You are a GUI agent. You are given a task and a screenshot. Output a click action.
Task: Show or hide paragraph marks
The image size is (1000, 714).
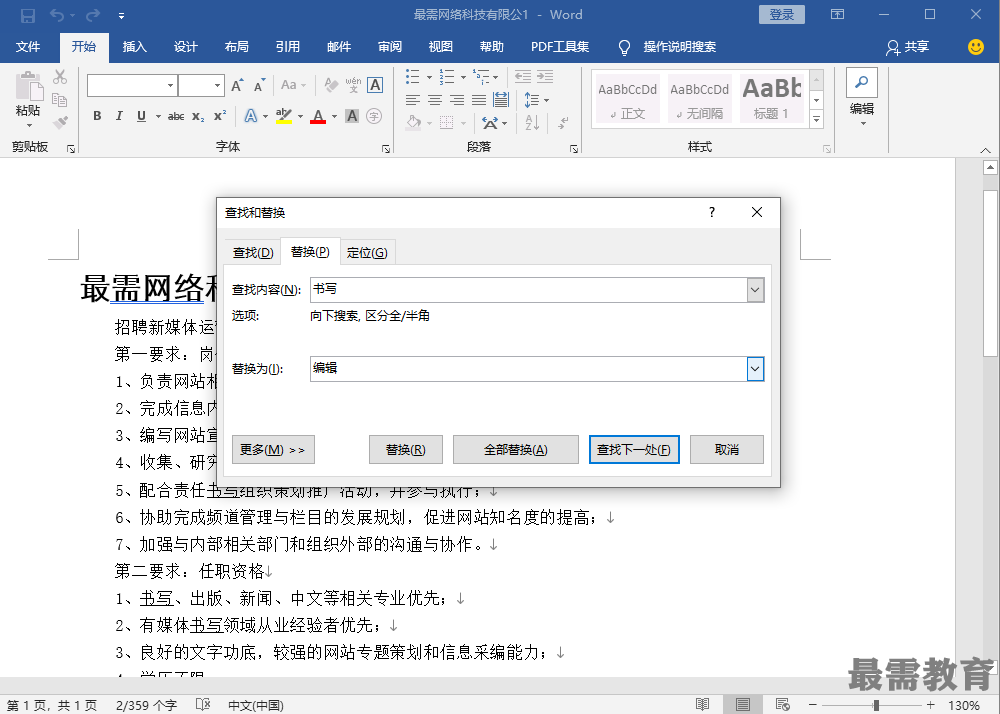coord(563,122)
